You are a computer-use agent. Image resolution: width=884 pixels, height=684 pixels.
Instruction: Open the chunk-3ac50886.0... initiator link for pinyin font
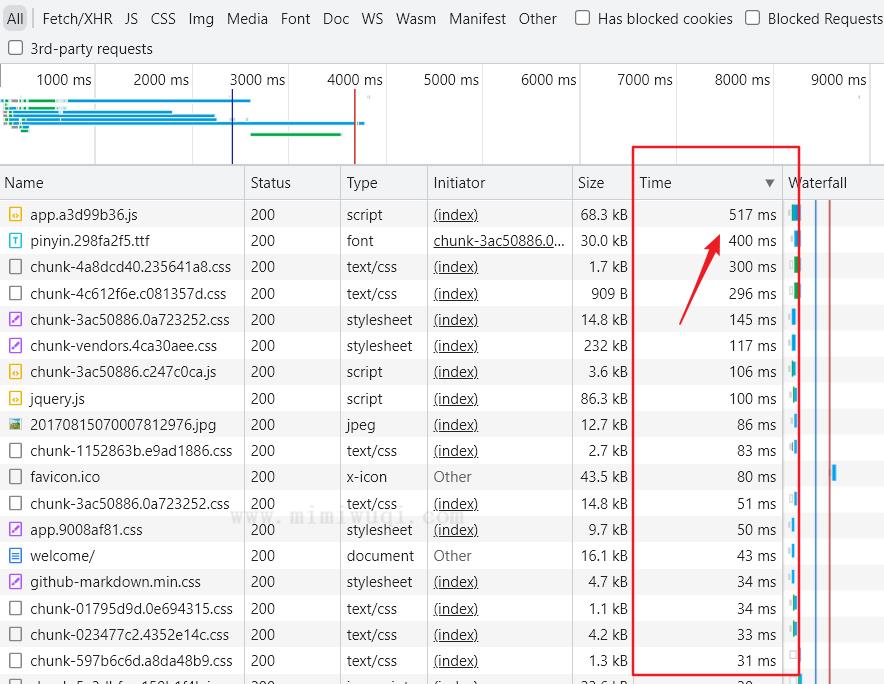coord(498,241)
